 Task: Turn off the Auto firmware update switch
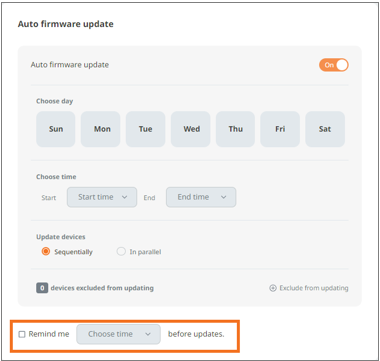[x=334, y=65]
